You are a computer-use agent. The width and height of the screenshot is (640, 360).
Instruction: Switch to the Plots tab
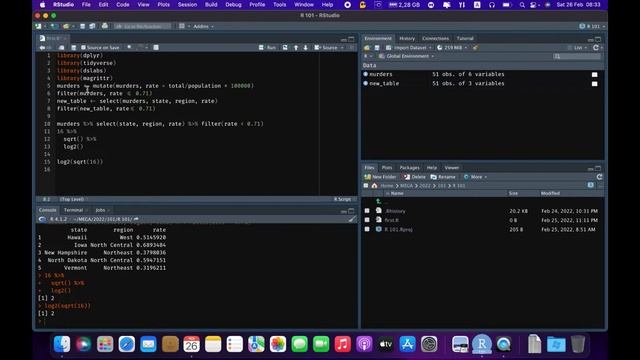[387, 168]
